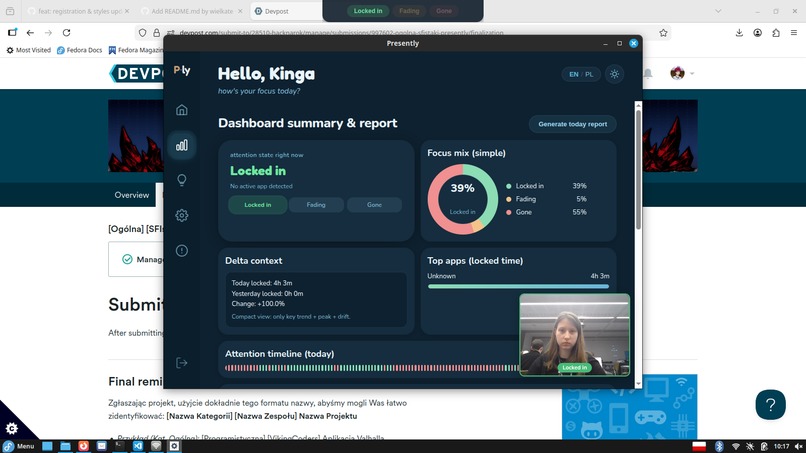Click floating overlay Fading pill
The height and width of the screenshot is (453, 806).
pos(409,11)
